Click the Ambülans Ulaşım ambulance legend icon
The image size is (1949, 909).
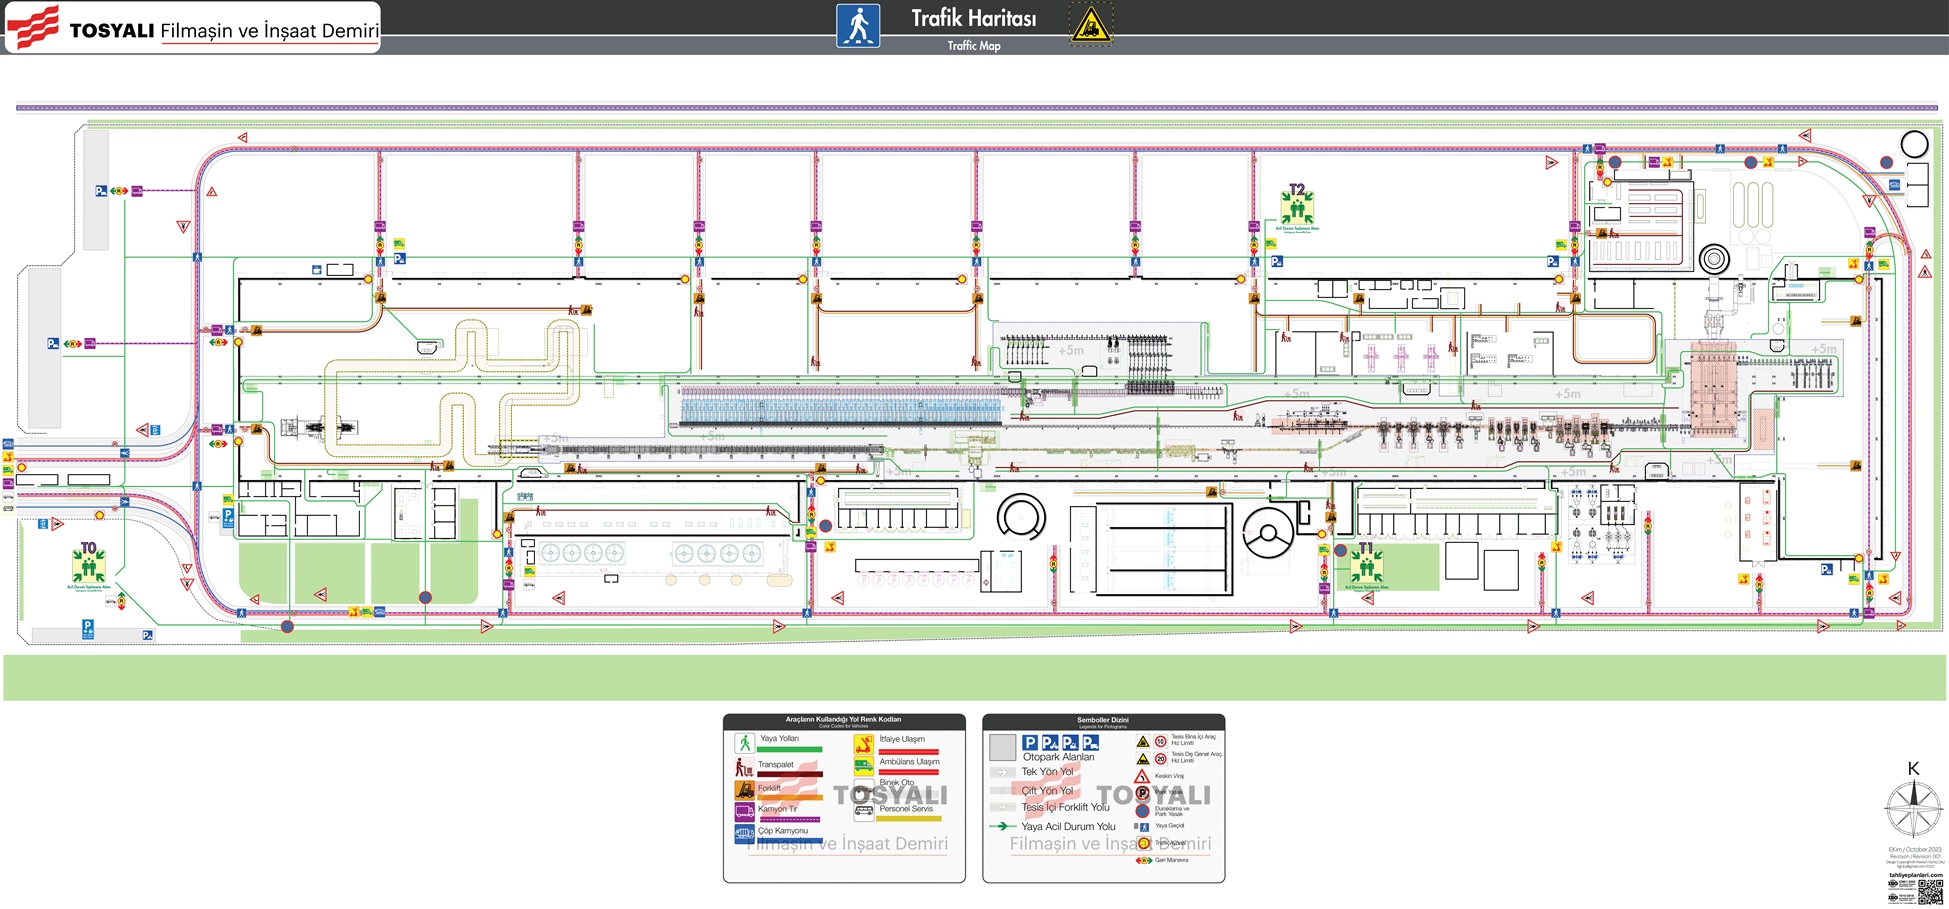863,766
